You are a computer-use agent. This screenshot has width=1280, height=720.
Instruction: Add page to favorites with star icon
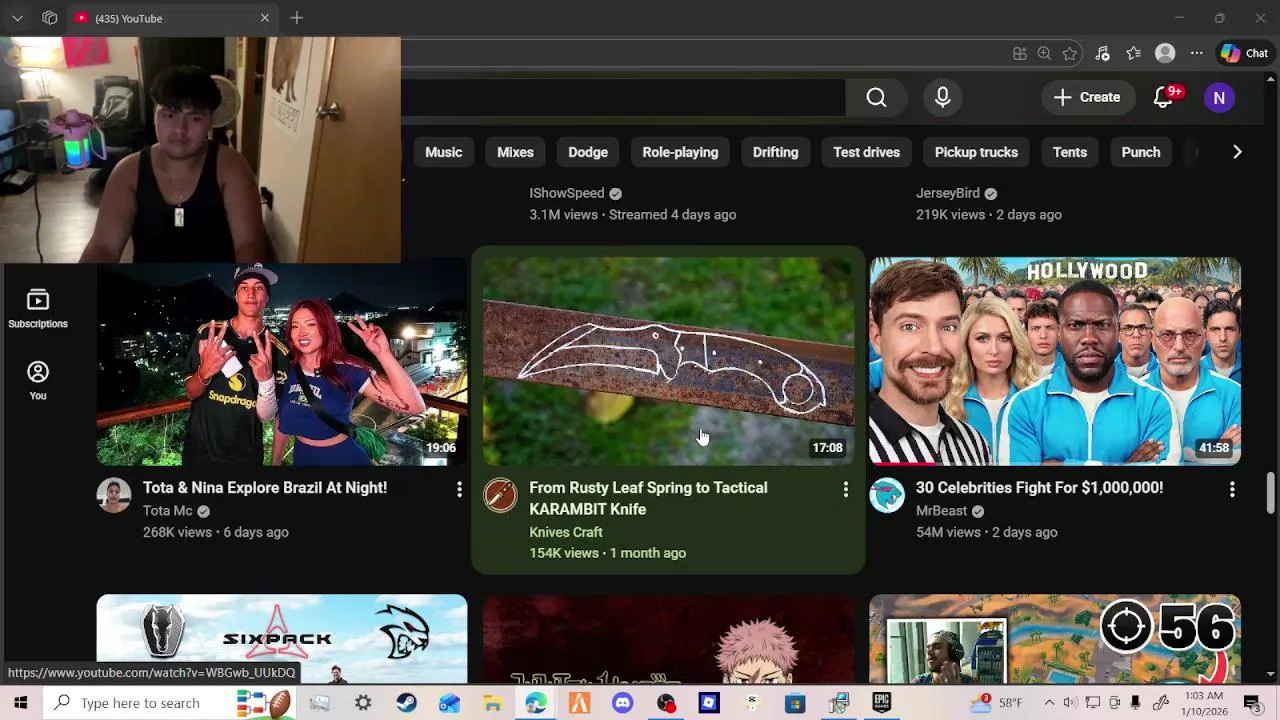pos(1070,54)
